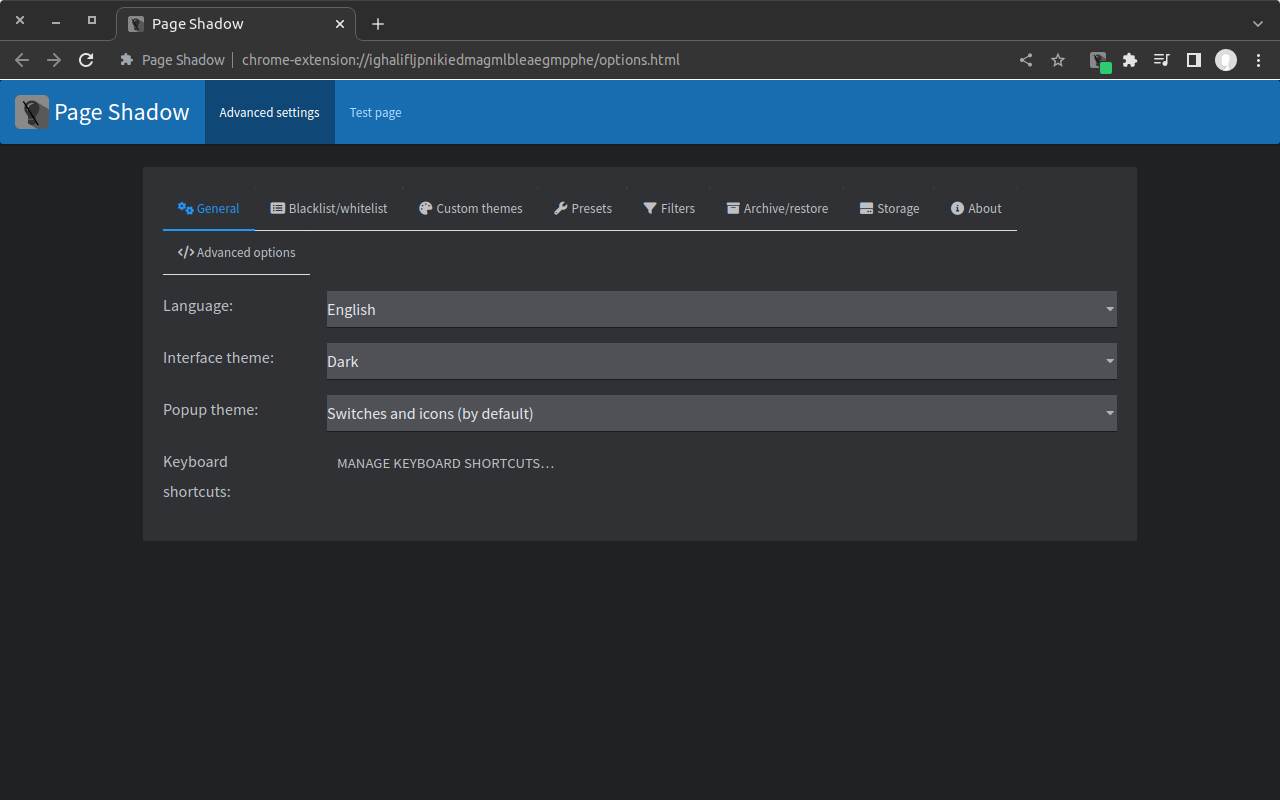Image resolution: width=1280 pixels, height=800 pixels.
Task: Open the About tab
Action: pyautogui.click(x=976, y=209)
